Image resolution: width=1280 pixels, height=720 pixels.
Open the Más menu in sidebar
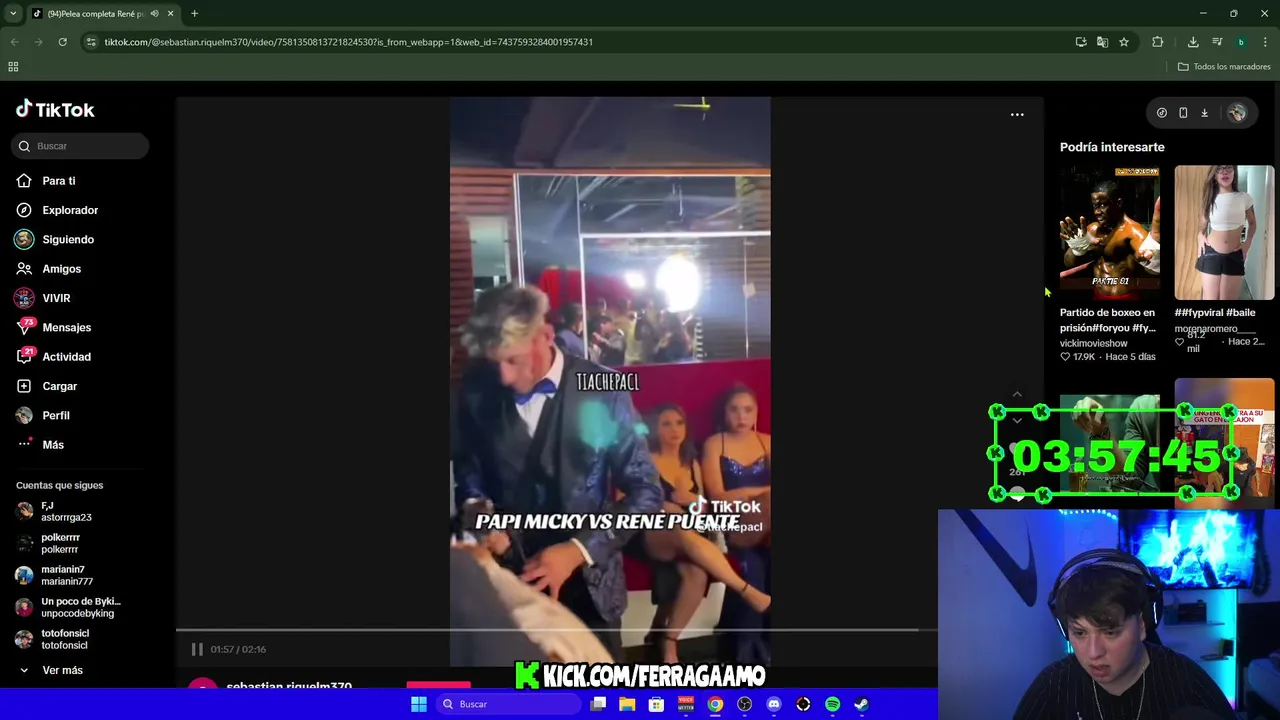[52, 445]
